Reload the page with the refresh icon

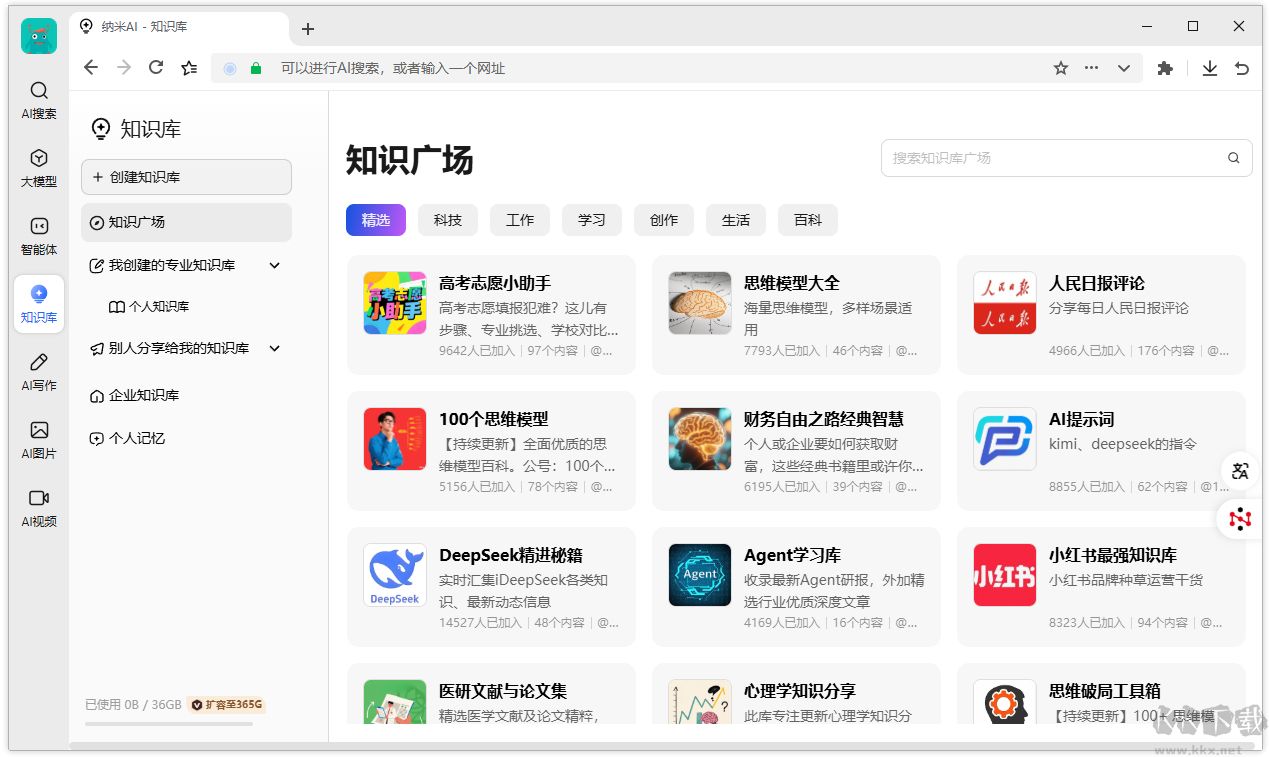156,67
